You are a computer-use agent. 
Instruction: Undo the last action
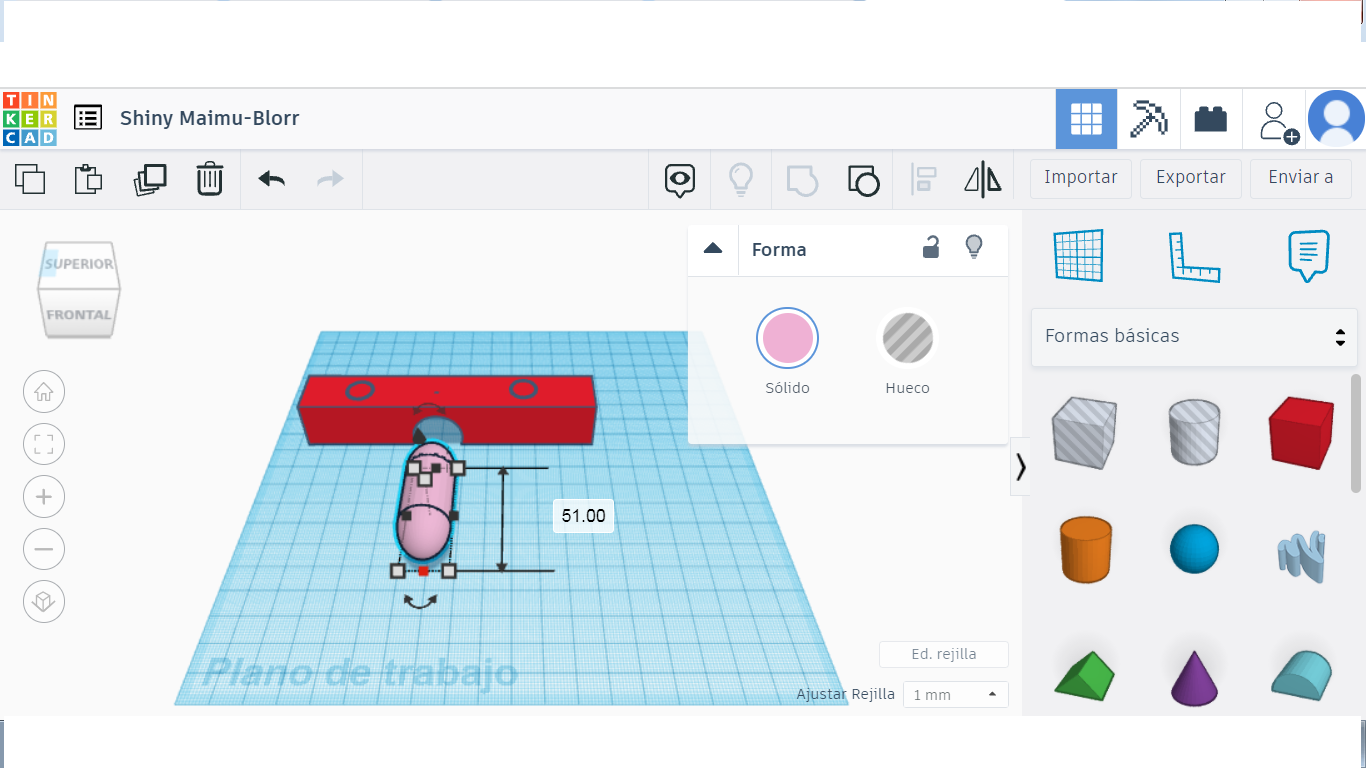(271, 179)
